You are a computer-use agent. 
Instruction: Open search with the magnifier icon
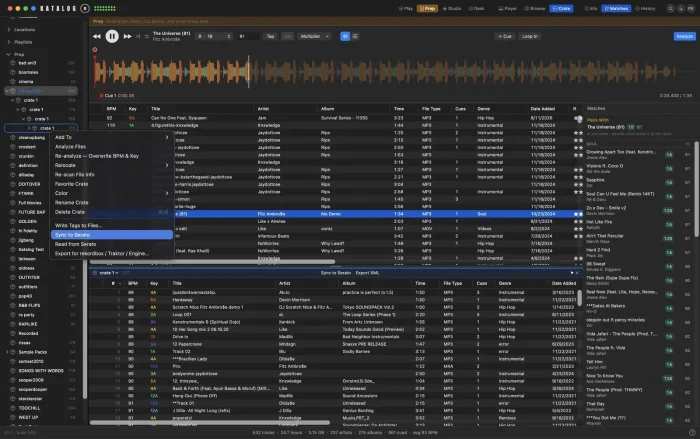(671, 8)
